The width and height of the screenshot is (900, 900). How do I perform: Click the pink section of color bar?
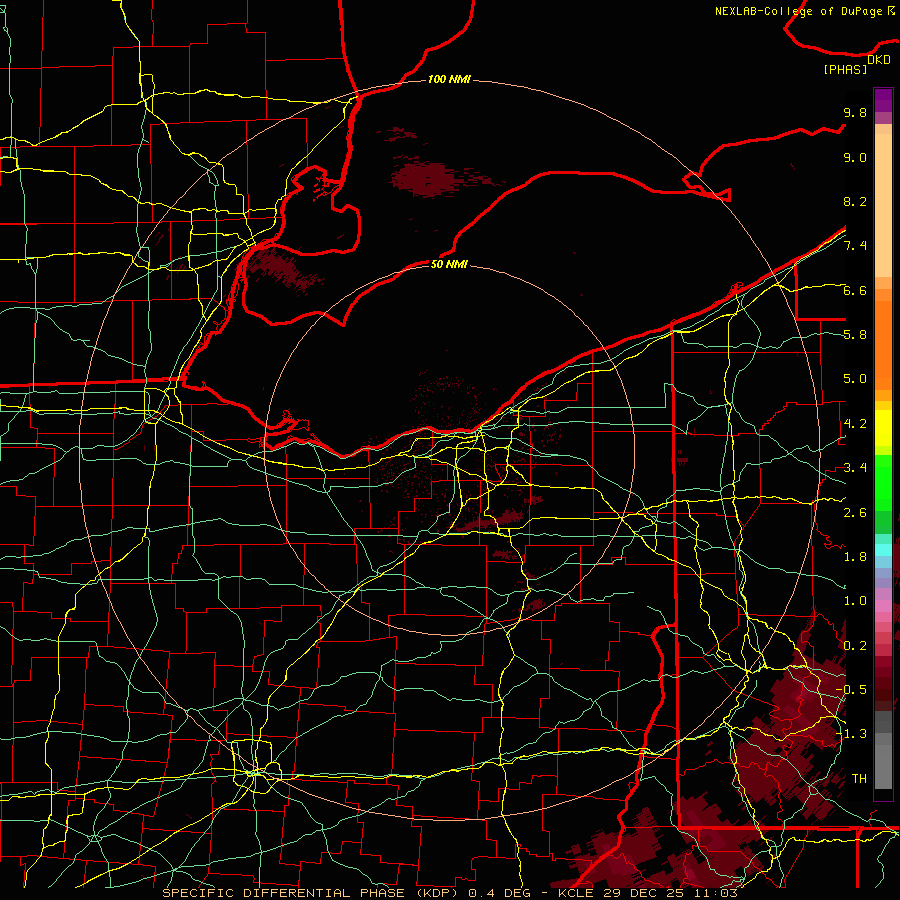click(883, 607)
